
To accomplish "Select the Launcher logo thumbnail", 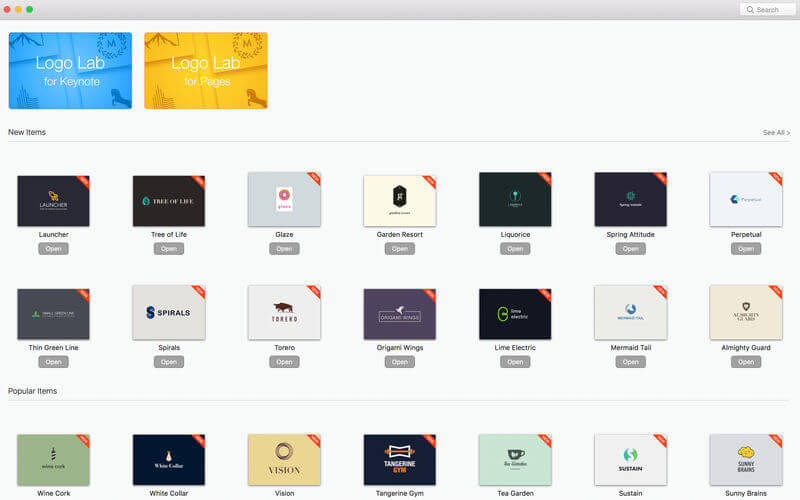I will click(x=54, y=201).
